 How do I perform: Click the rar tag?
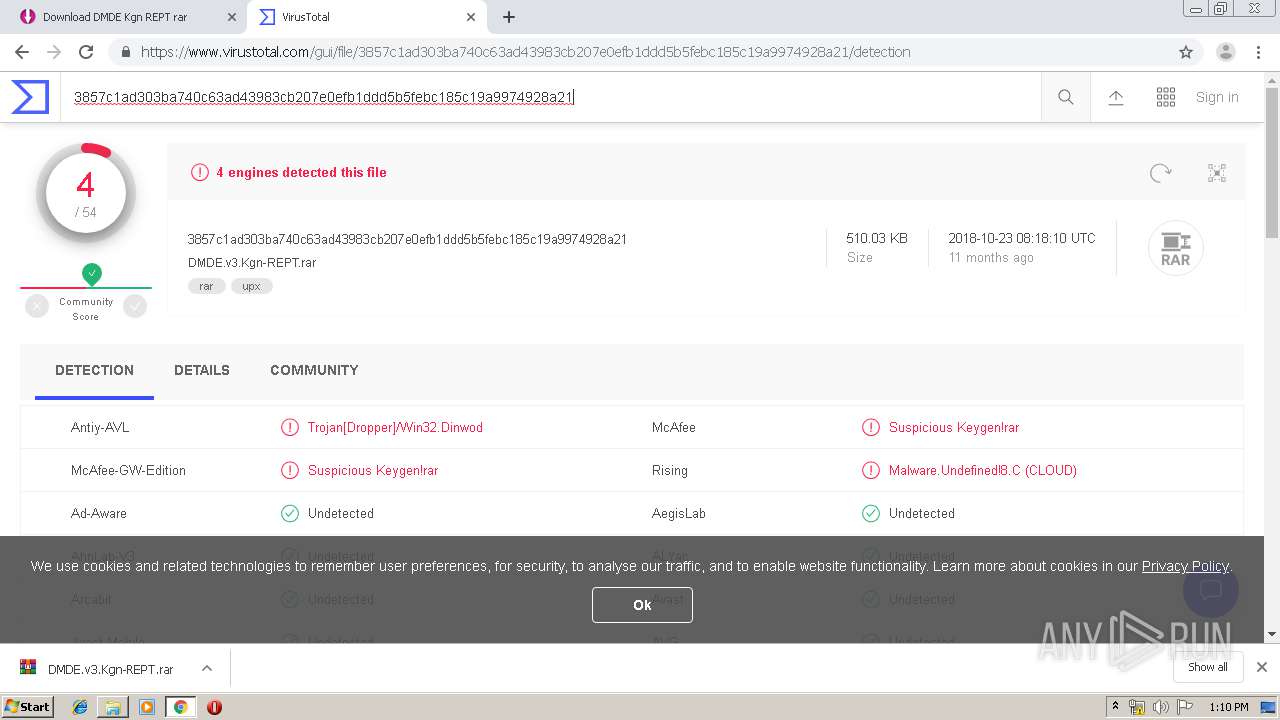coord(206,286)
